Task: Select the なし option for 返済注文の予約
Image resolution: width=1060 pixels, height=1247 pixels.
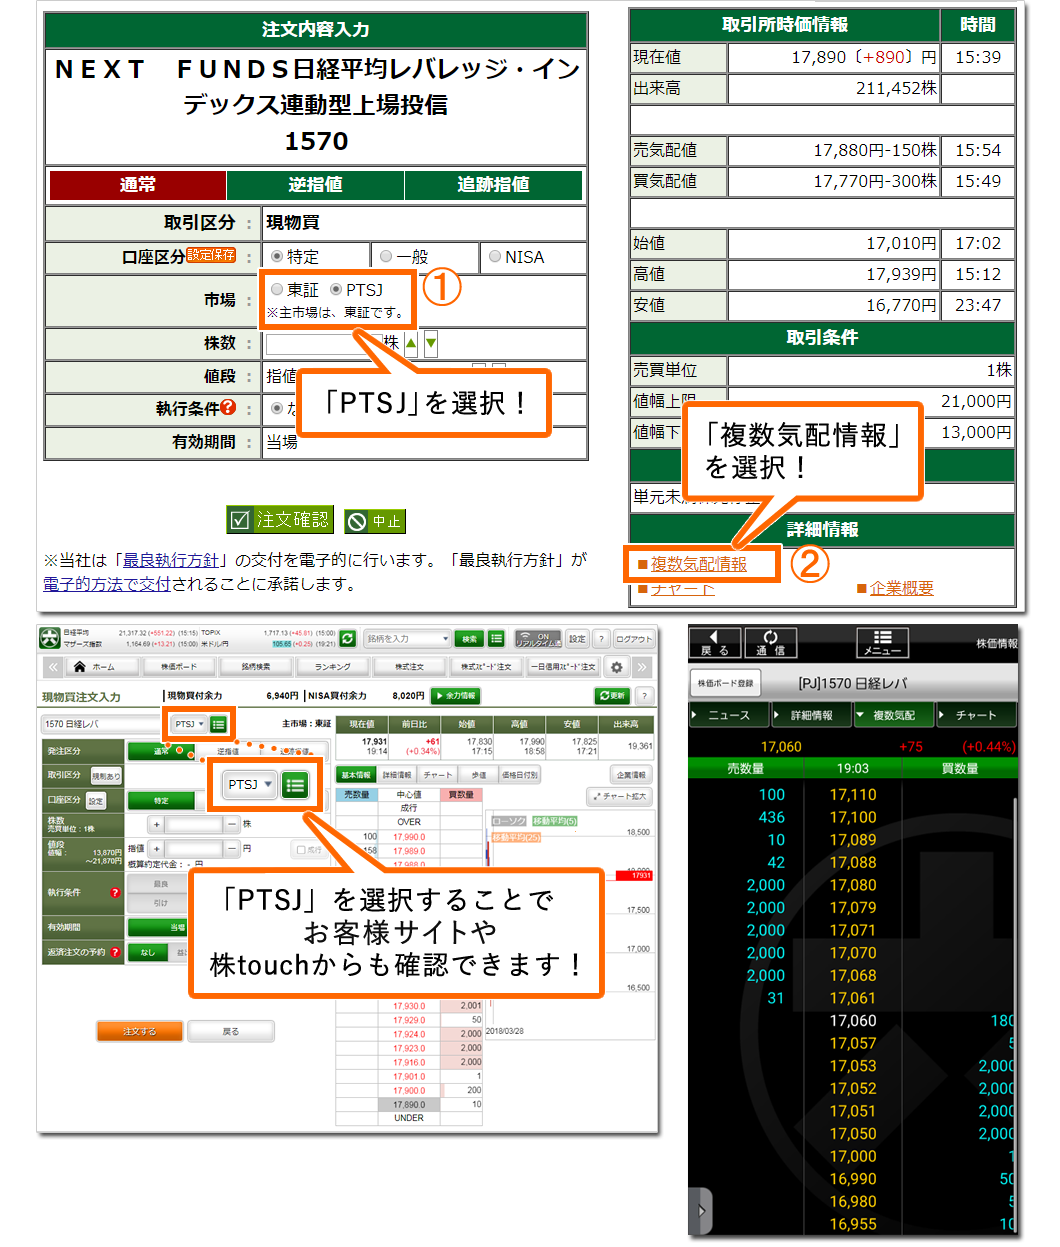Action: [x=148, y=952]
